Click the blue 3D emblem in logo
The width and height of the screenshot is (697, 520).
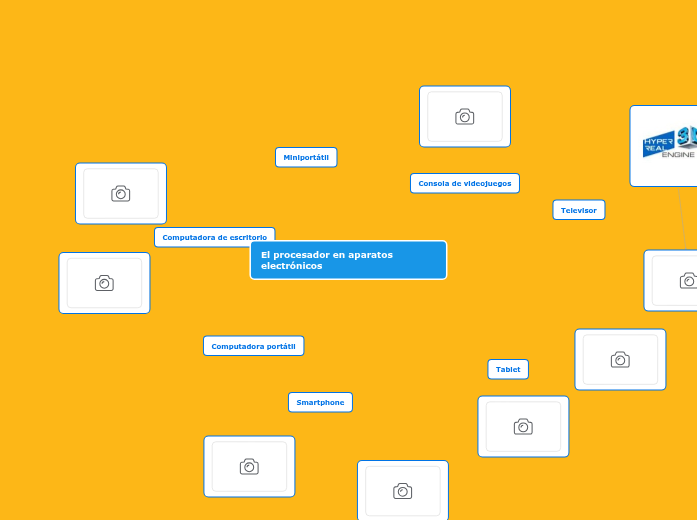[687, 135]
